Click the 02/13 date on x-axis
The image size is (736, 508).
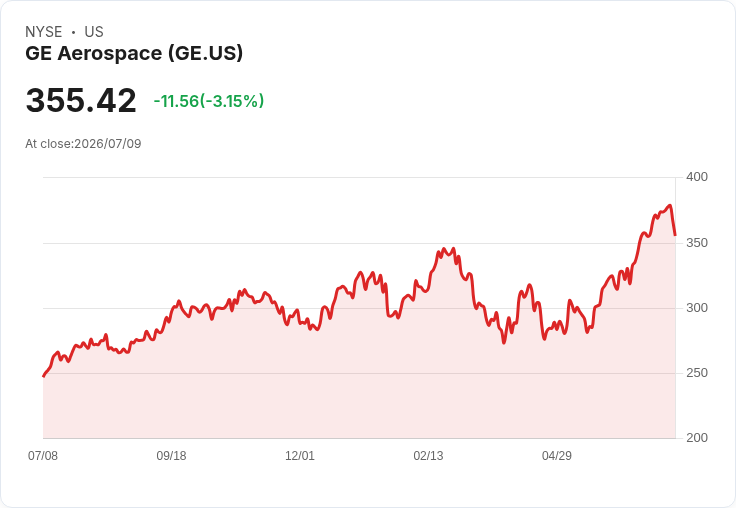tap(428, 455)
